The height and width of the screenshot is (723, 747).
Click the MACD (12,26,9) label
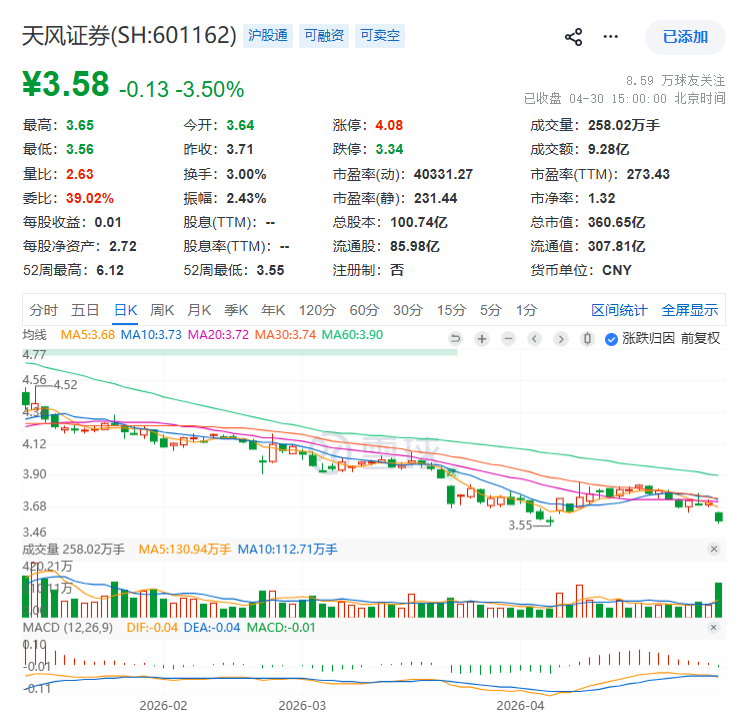click(x=68, y=628)
